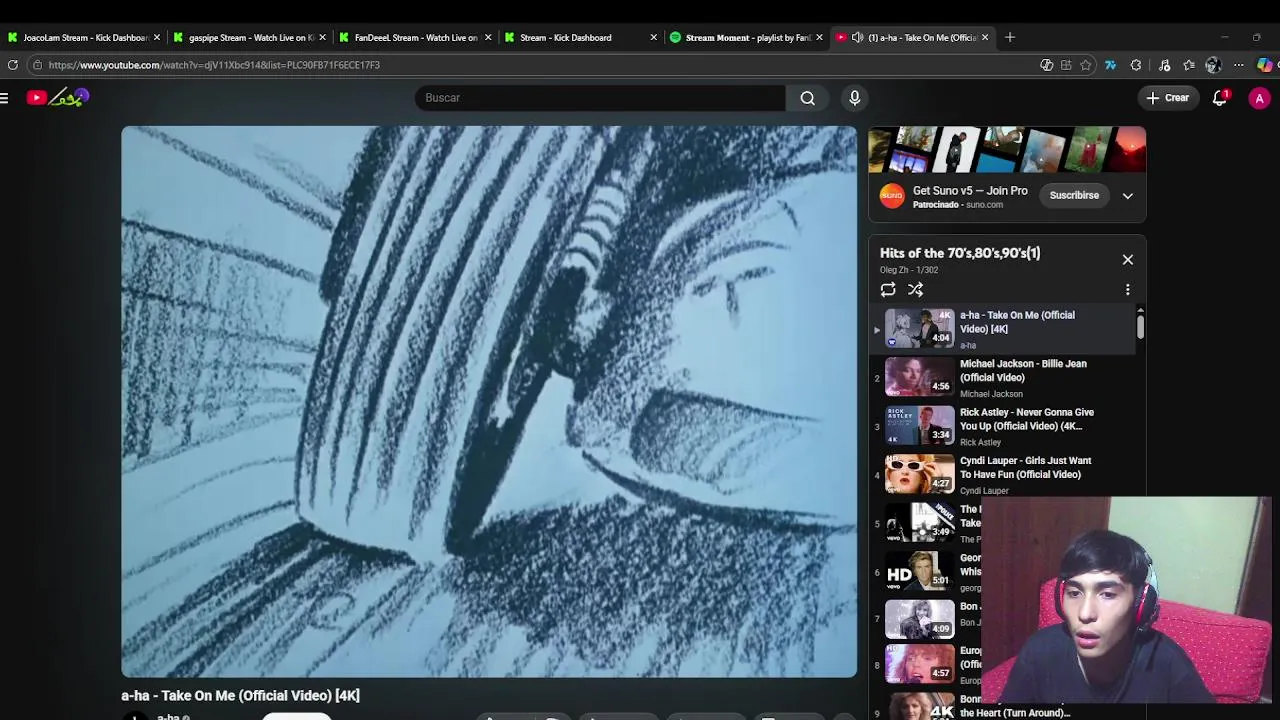Open the a-ha channel name below video

tap(168, 717)
